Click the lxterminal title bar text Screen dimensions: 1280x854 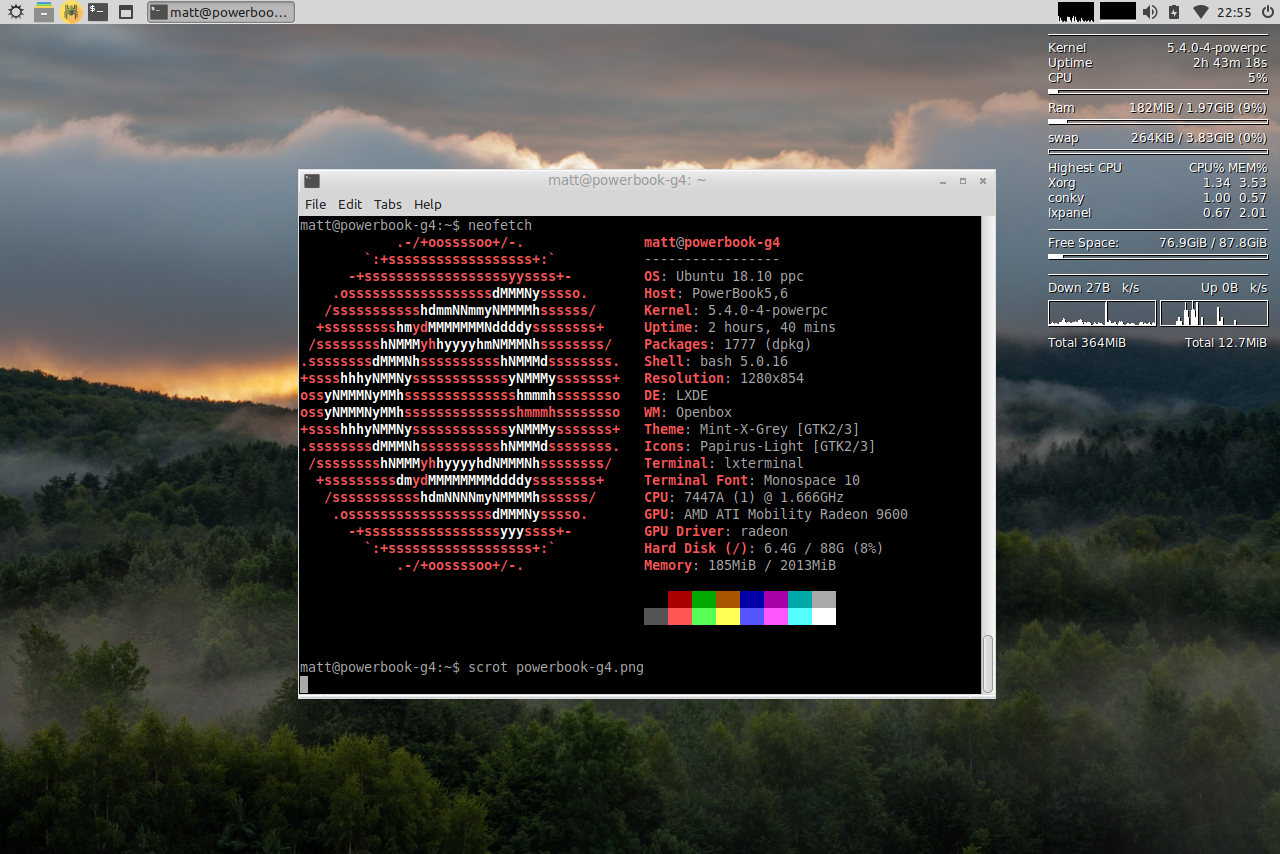click(x=627, y=180)
